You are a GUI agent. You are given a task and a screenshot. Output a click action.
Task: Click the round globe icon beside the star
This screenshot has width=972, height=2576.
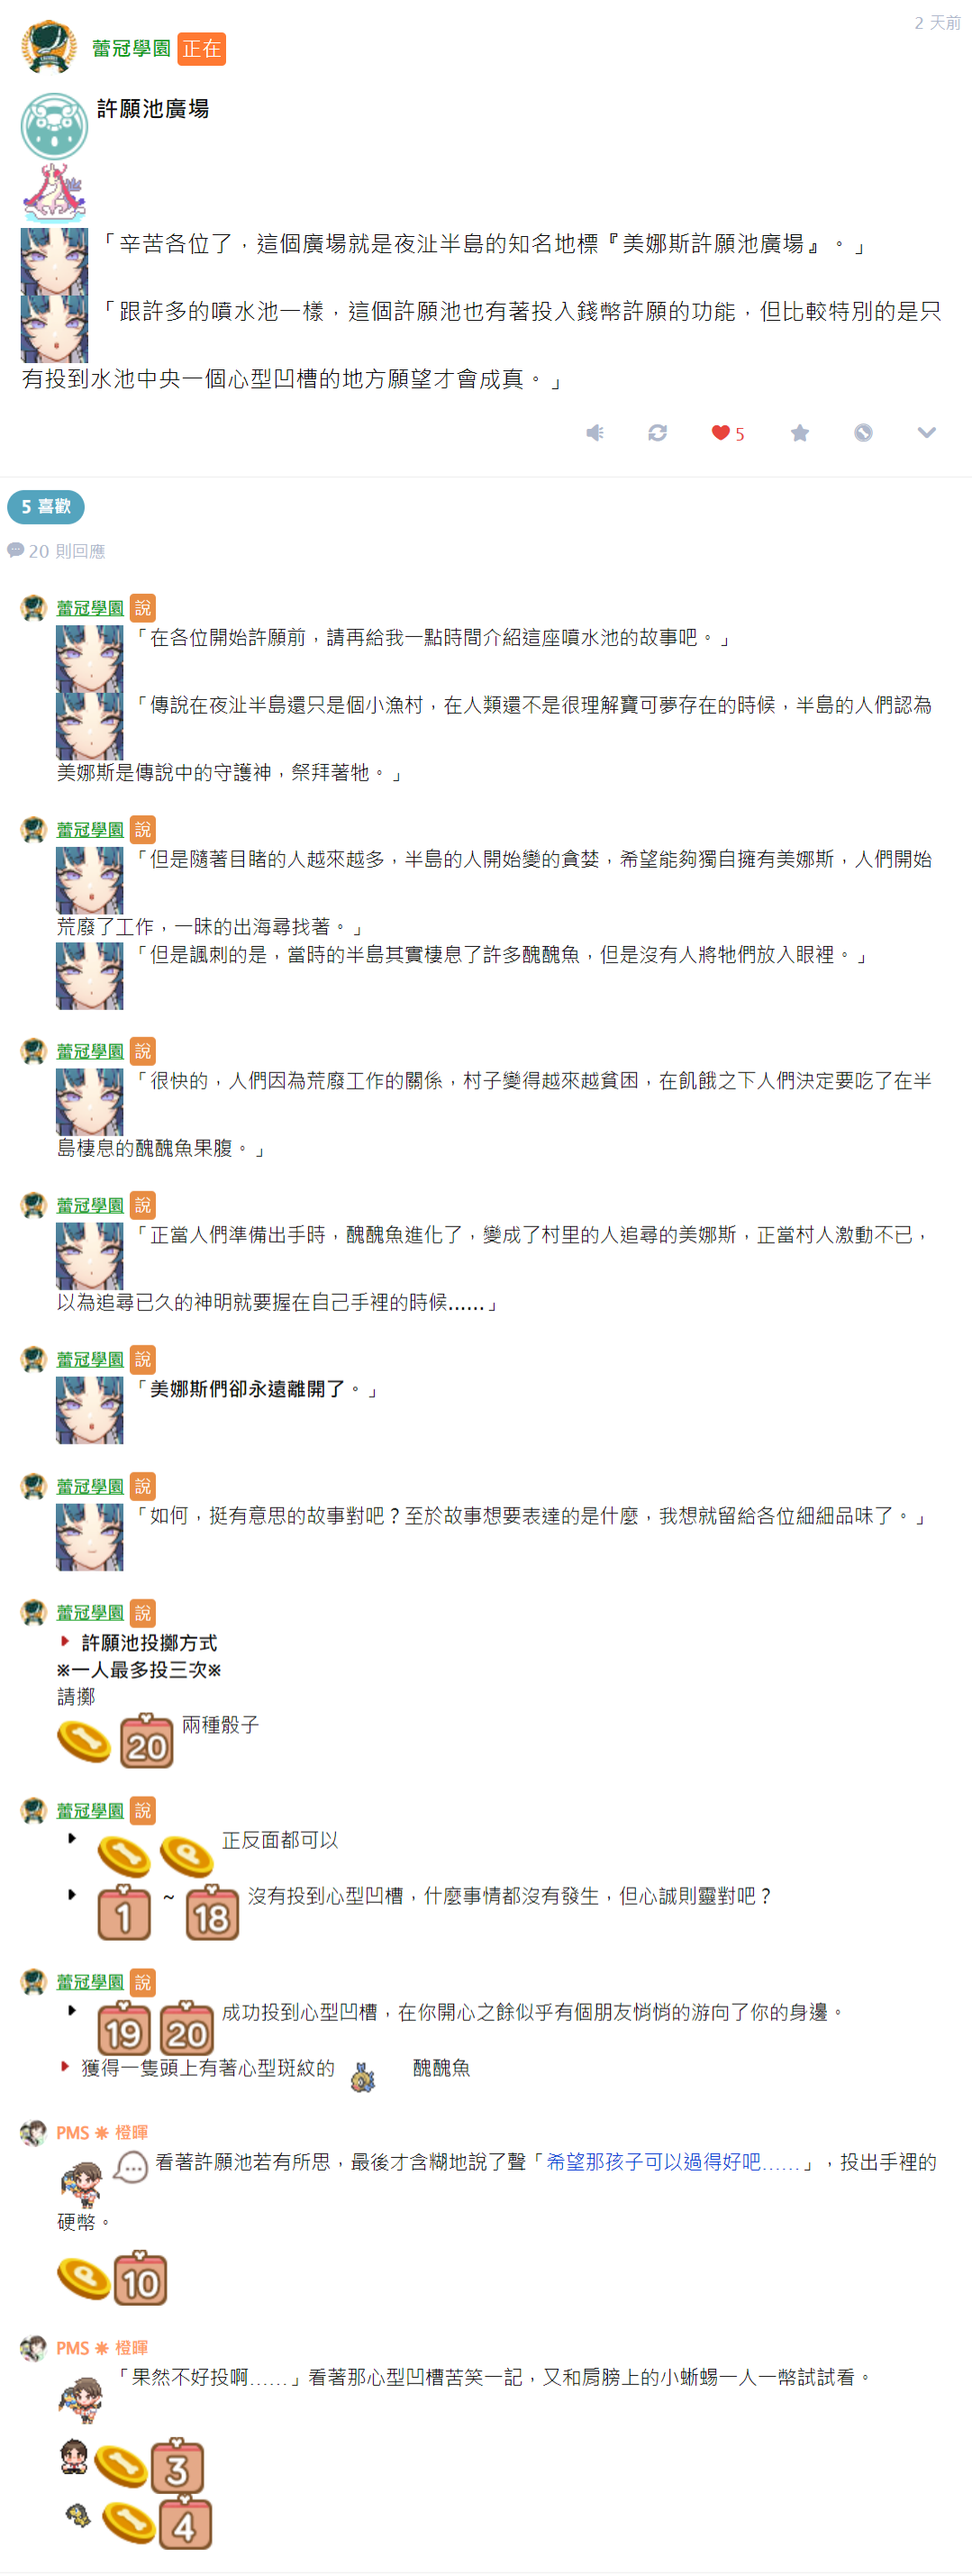tap(863, 432)
